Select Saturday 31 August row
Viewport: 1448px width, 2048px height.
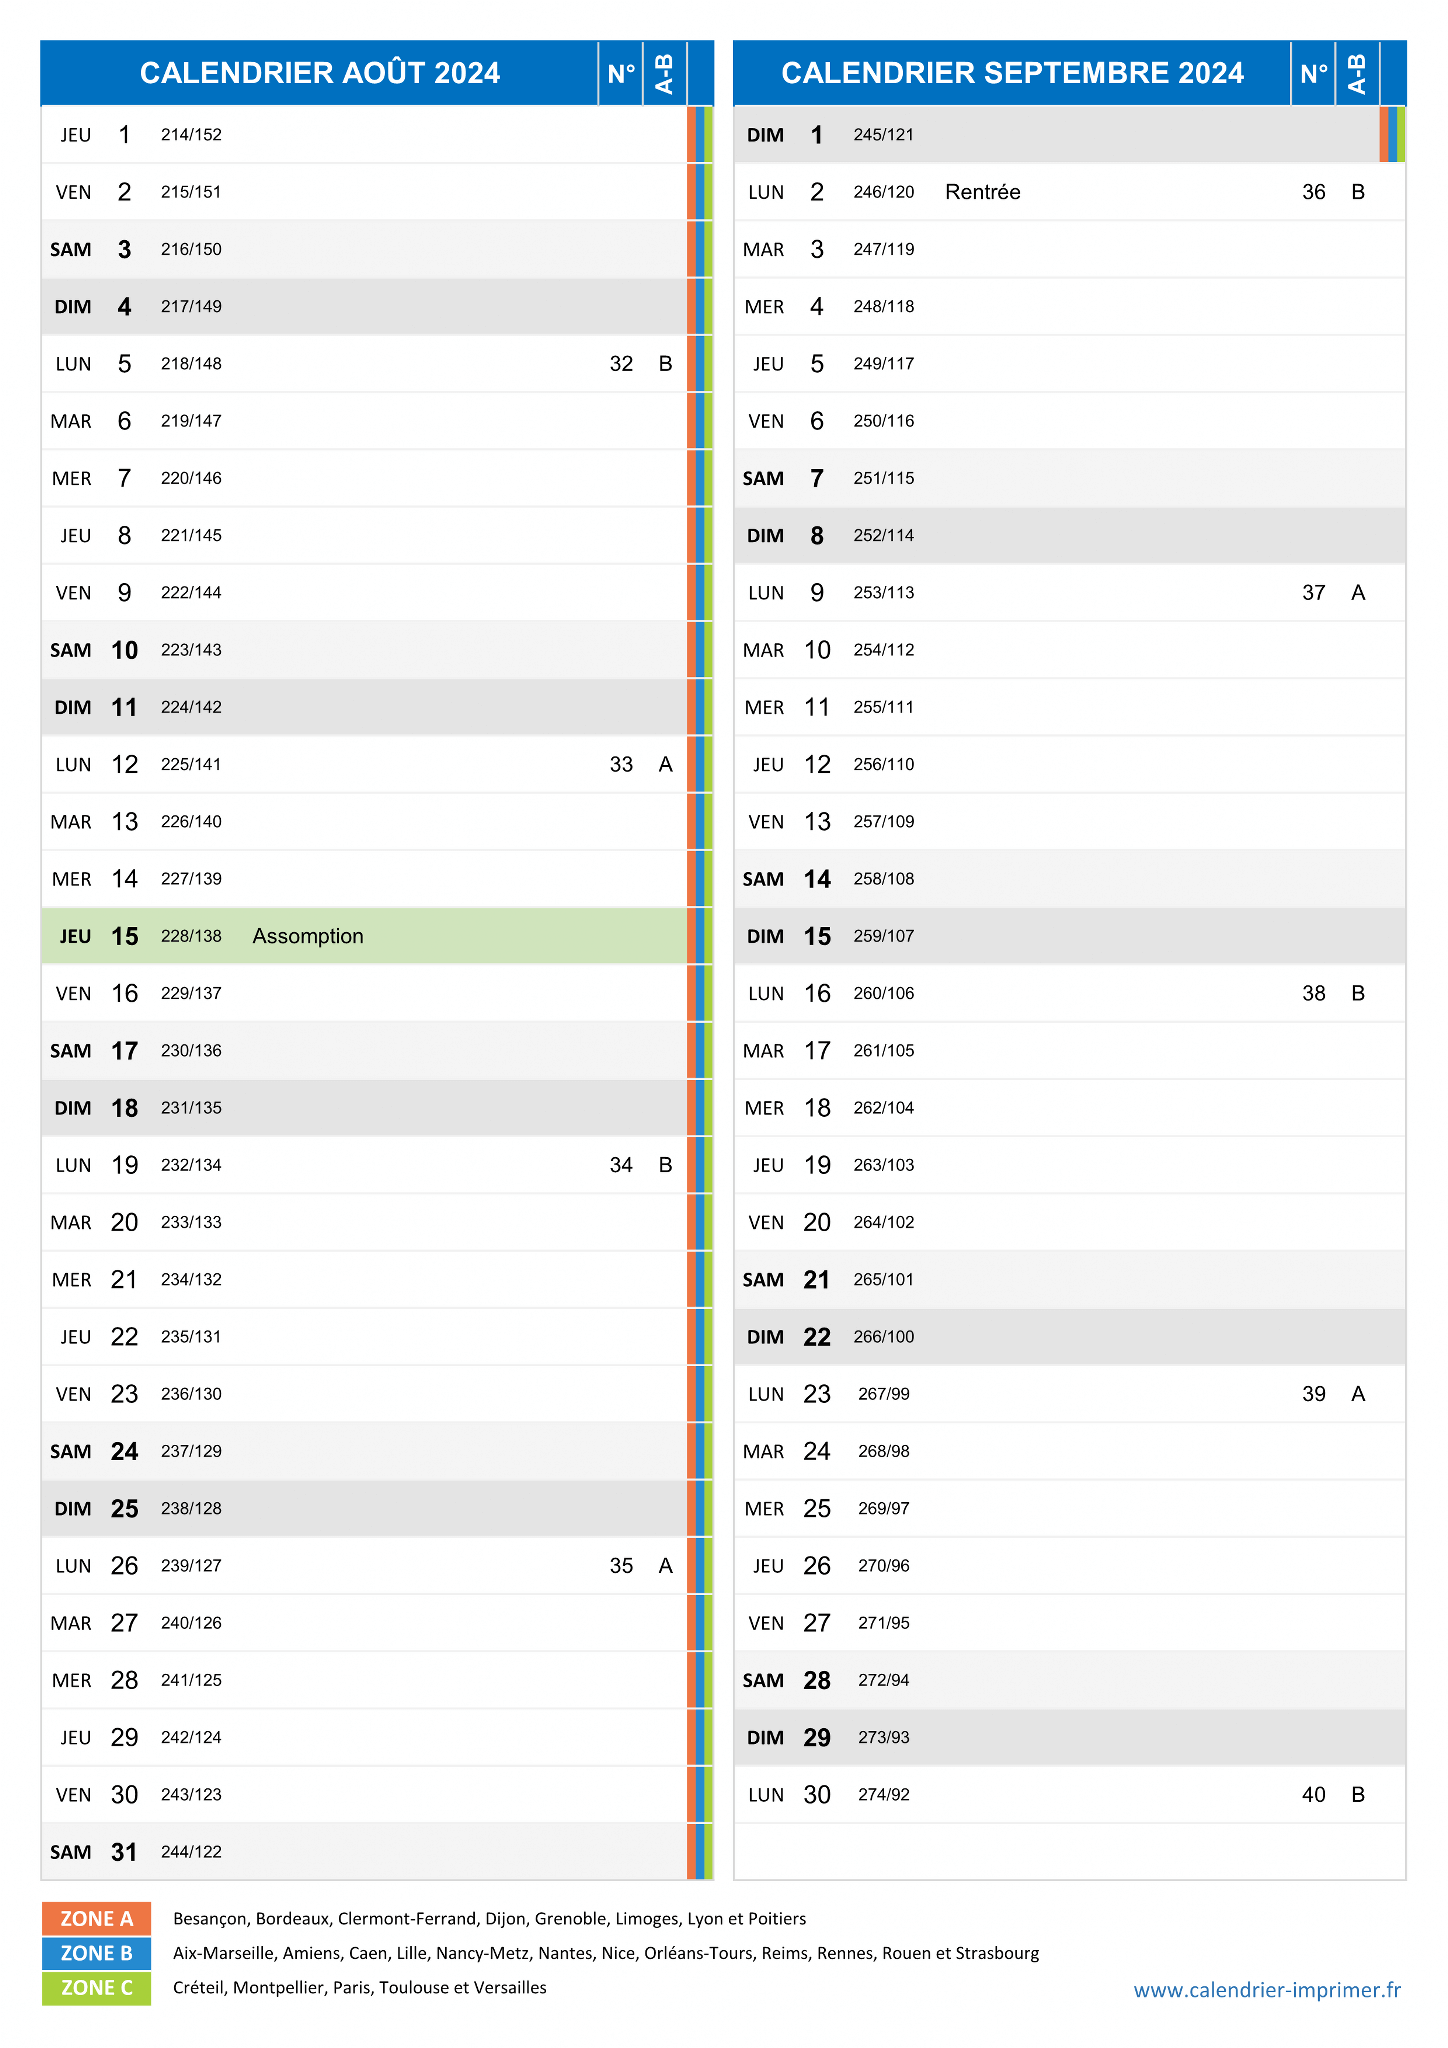pos(364,1852)
